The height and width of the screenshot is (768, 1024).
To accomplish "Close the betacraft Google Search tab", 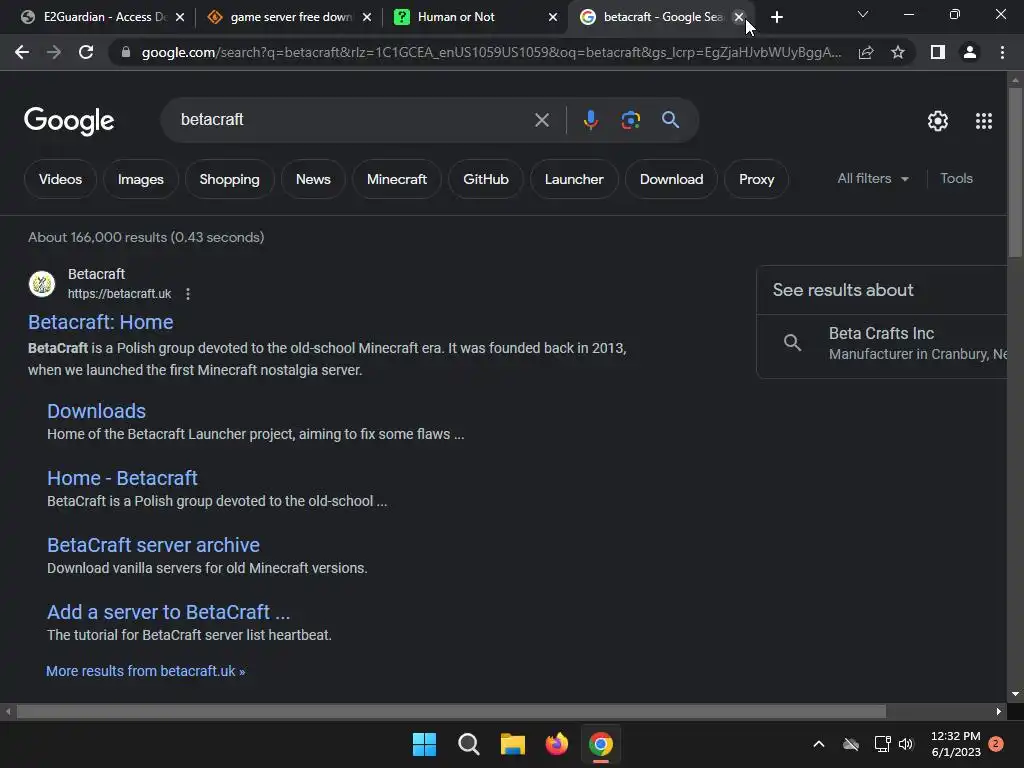I will click(739, 17).
